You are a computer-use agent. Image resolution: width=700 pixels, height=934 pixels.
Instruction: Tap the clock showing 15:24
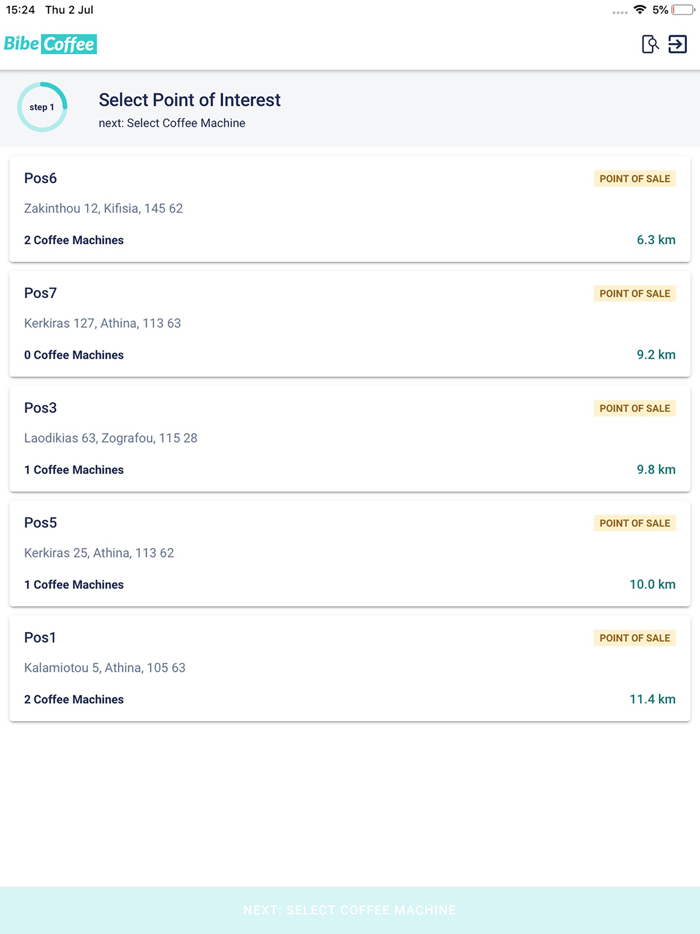(x=22, y=11)
